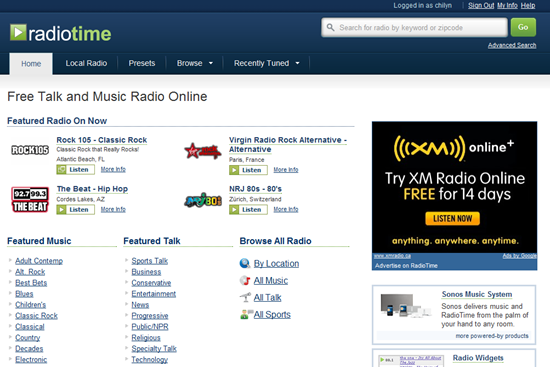
Task: Listen to Virgin Radio Rock Alternative
Action: click(248, 170)
